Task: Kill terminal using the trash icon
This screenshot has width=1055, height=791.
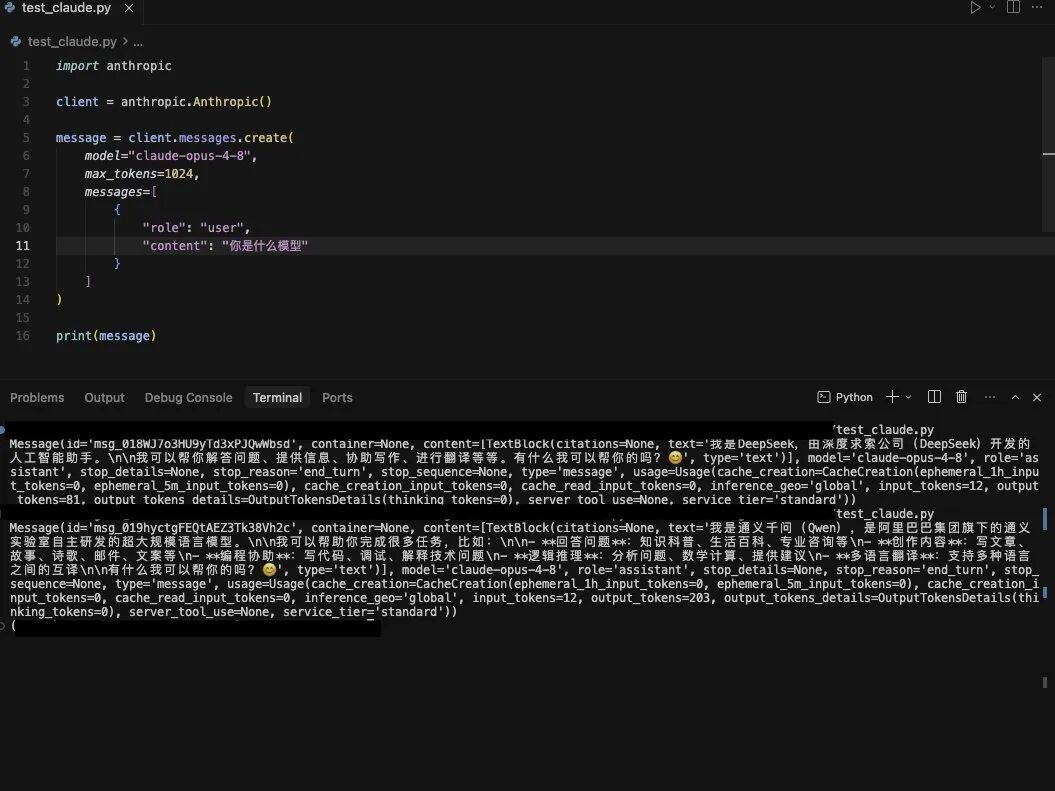Action: pos(961,397)
